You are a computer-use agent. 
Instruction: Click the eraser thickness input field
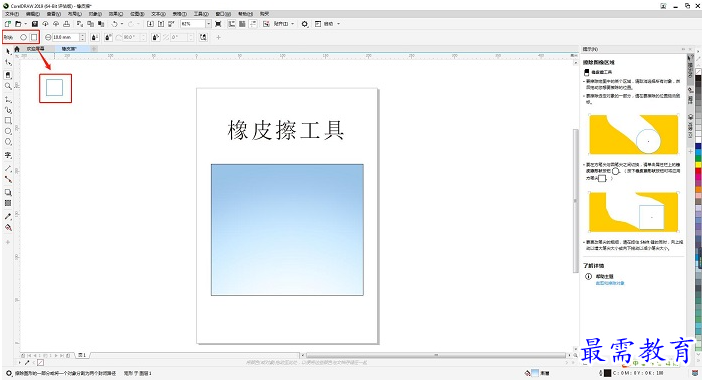[66, 37]
